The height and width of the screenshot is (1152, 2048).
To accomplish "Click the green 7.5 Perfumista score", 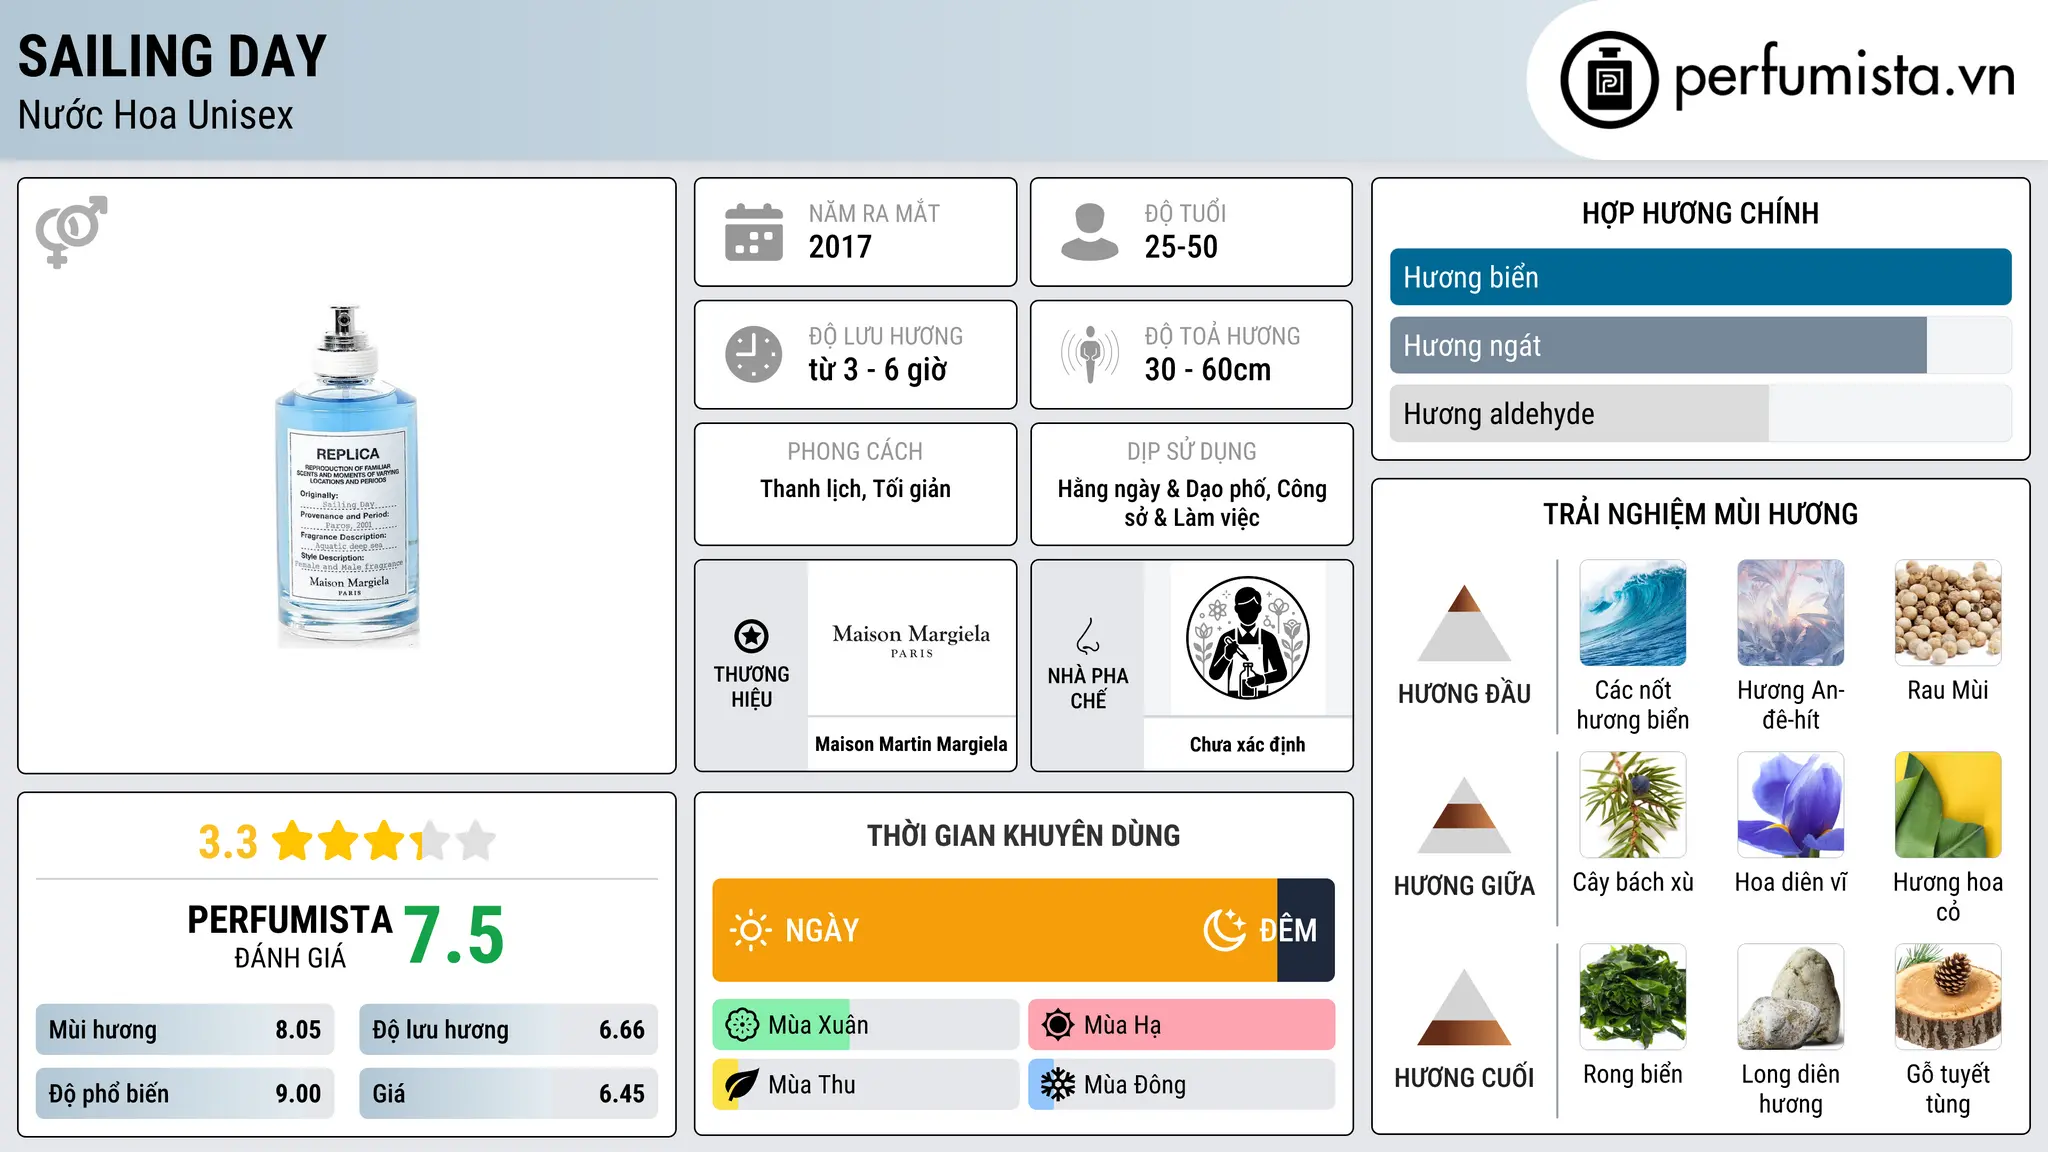I will click(x=454, y=936).
